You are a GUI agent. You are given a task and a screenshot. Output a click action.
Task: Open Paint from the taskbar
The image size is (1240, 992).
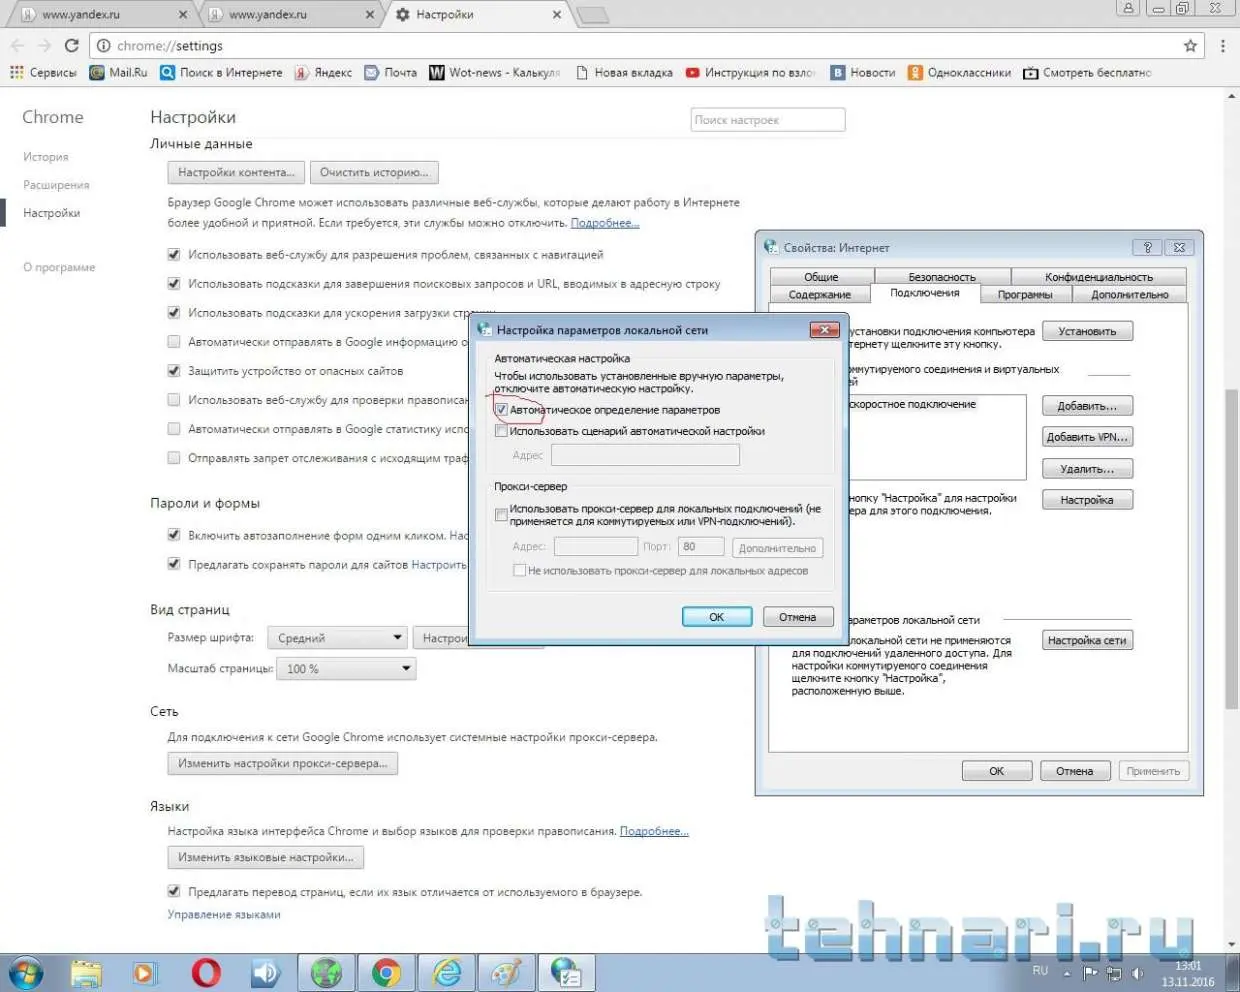(506, 972)
